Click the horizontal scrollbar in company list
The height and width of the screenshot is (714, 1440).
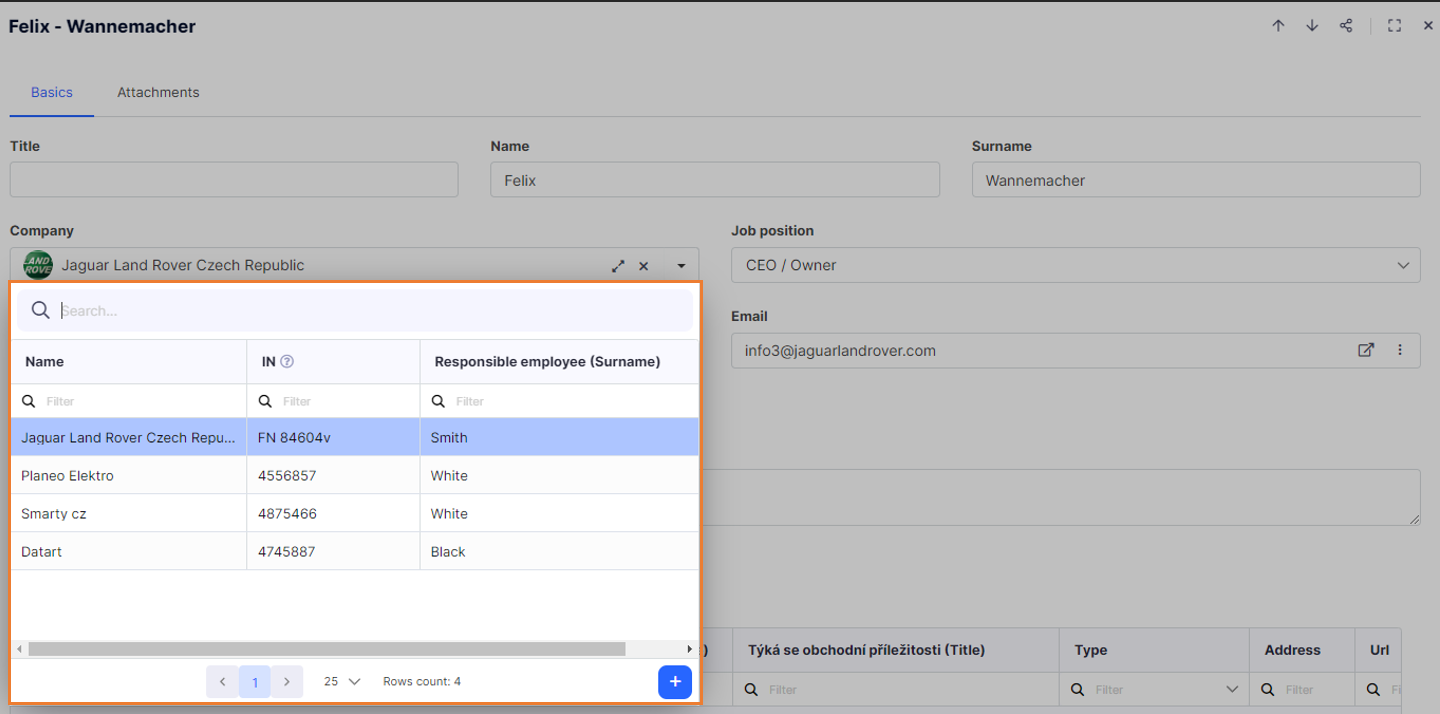pos(327,649)
